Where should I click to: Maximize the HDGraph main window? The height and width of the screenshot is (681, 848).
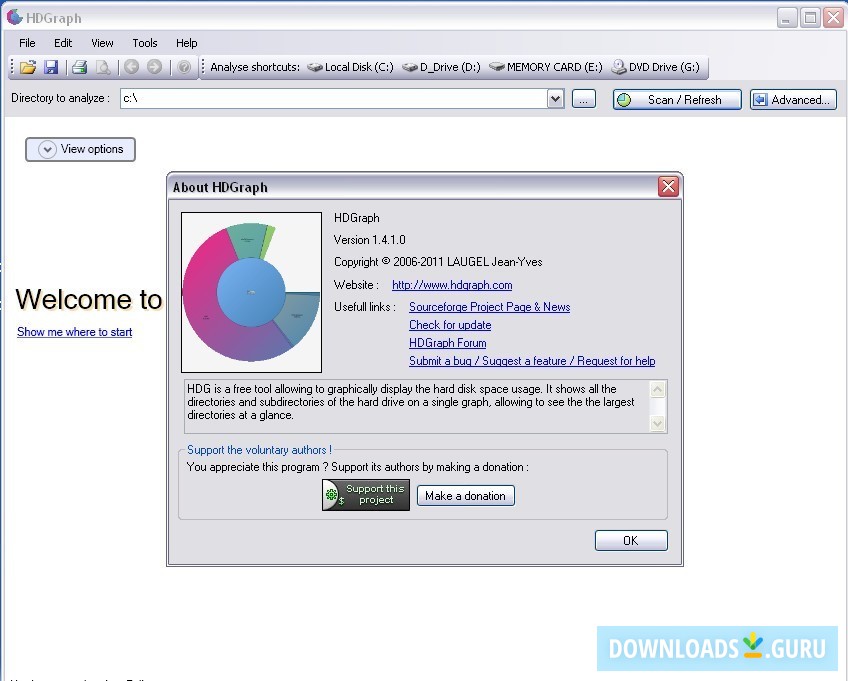pos(810,18)
